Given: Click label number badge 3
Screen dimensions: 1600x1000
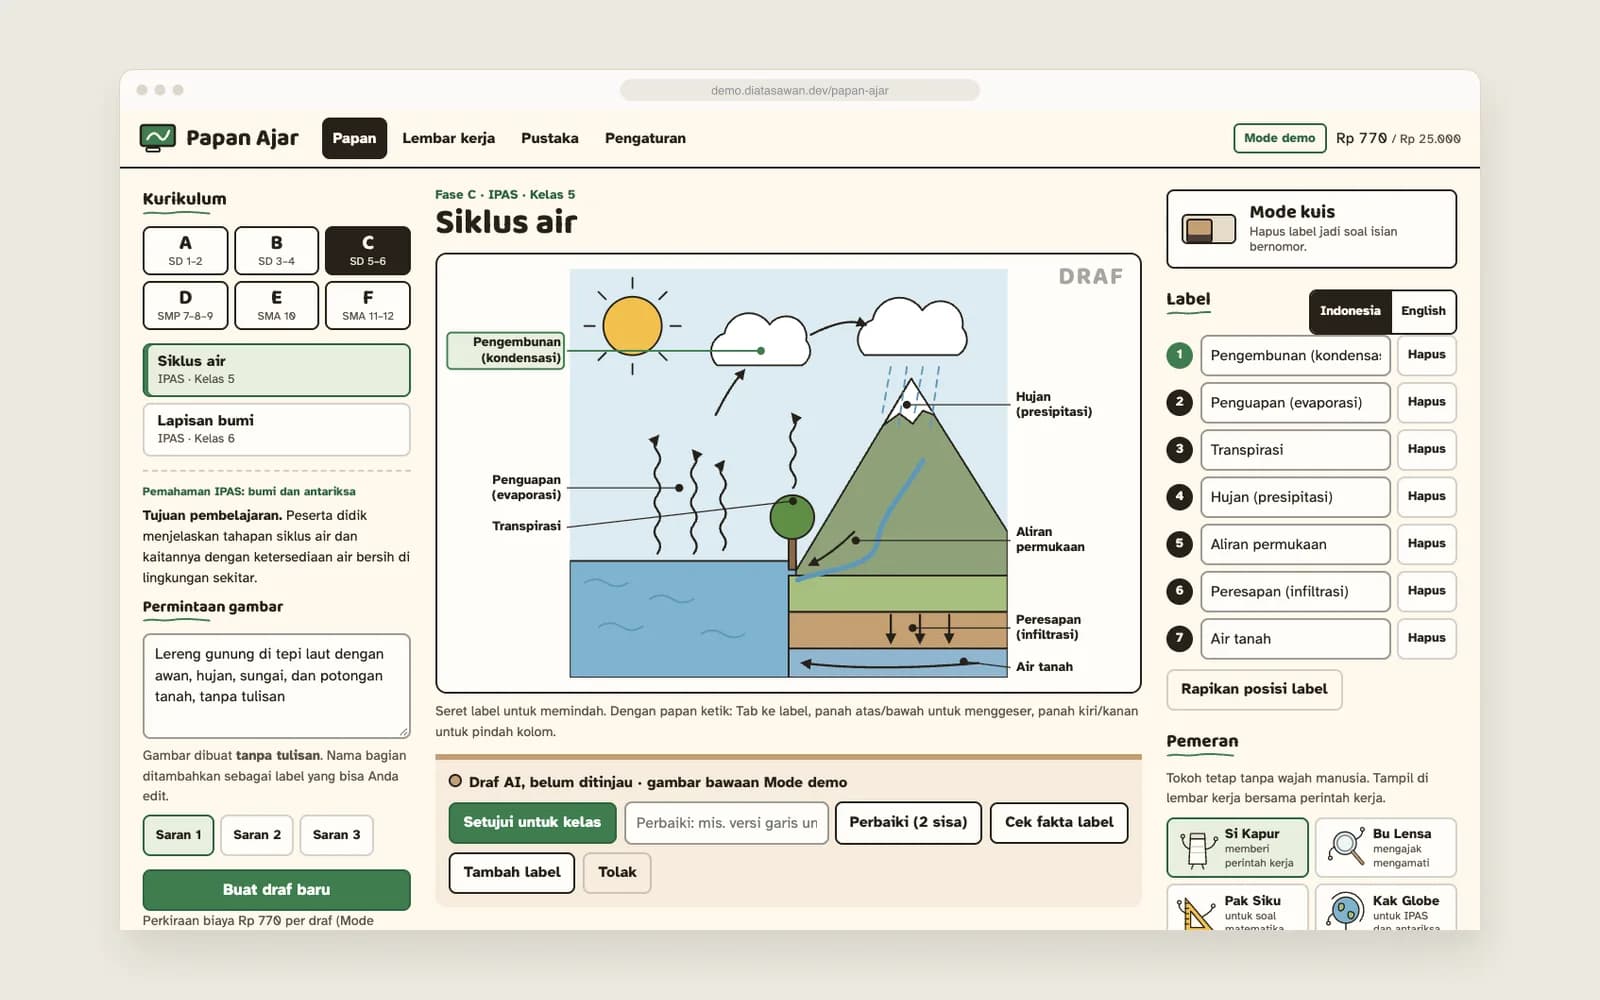Looking at the screenshot, I should tap(1179, 449).
